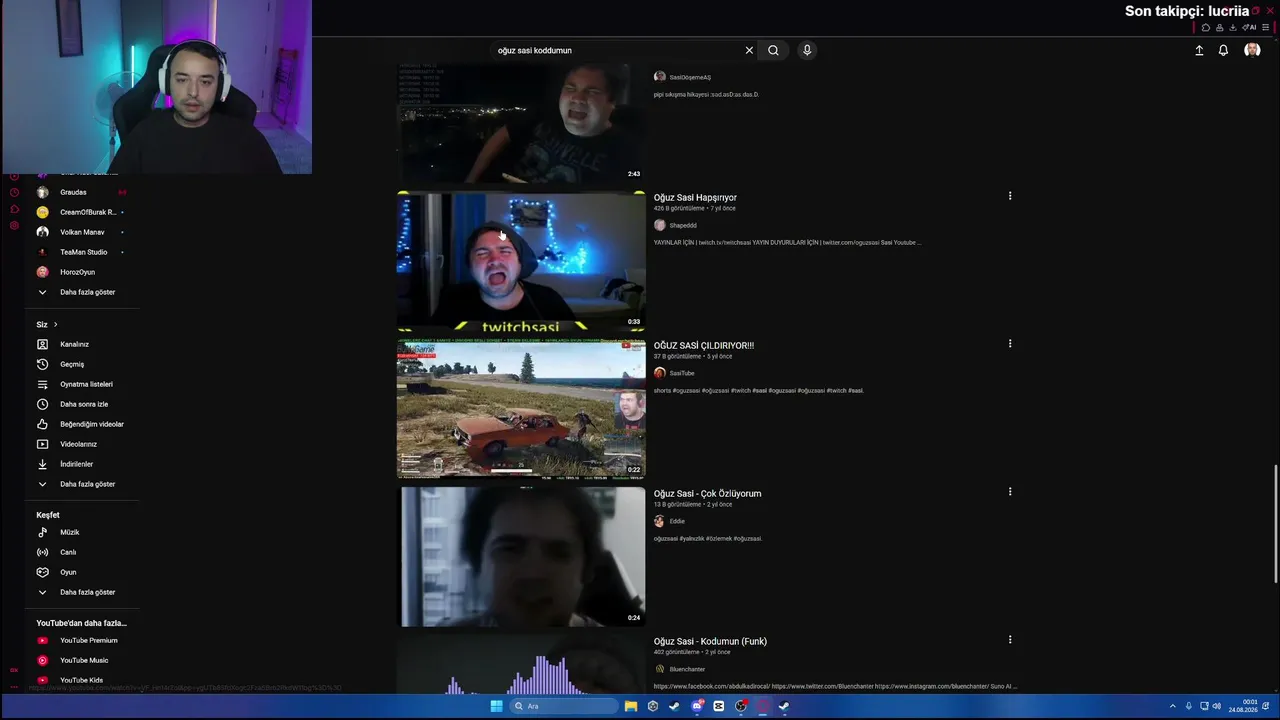The image size is (1280, 720).
Task: Open the account avatar menu
Action: [1252, 50]
